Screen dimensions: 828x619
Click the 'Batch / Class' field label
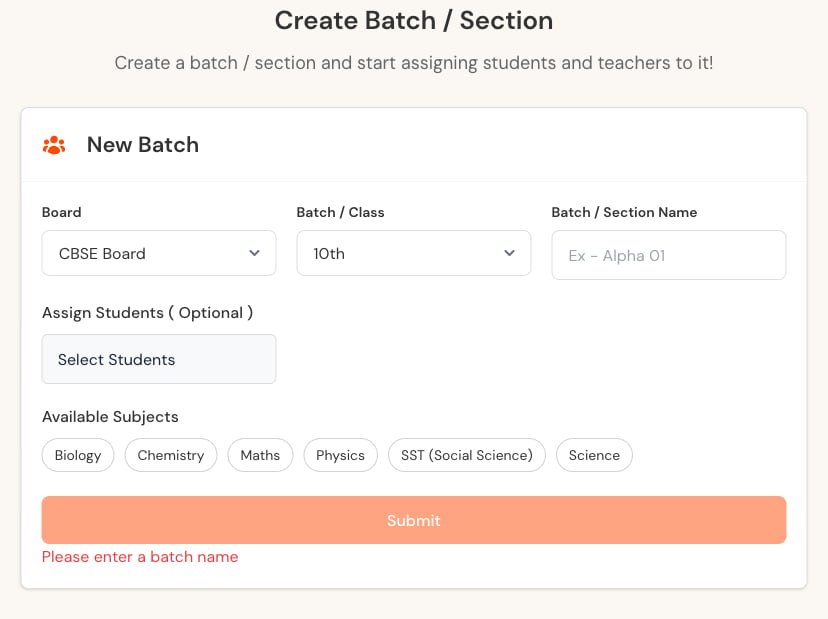[341, 212]
